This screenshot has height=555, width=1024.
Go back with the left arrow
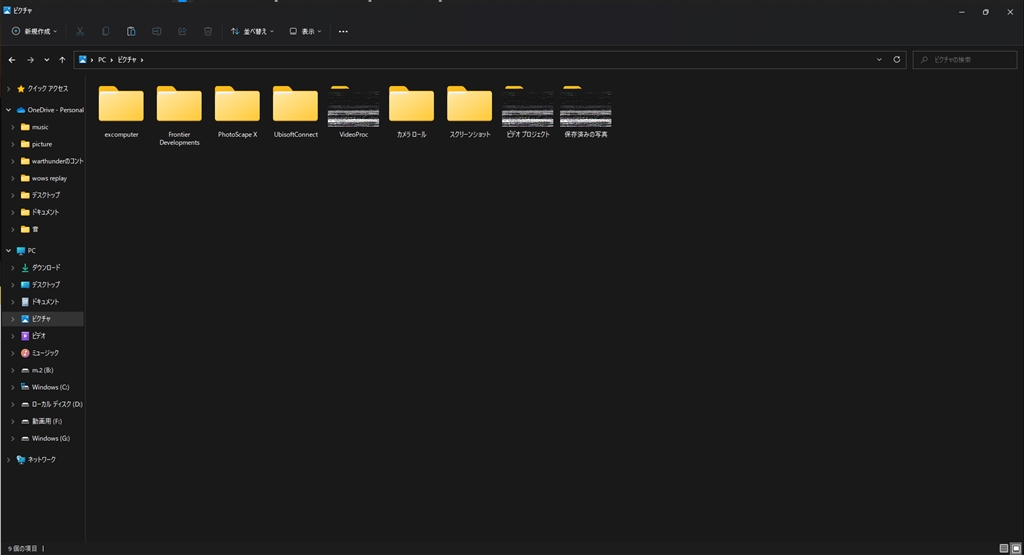coord(12,59)
